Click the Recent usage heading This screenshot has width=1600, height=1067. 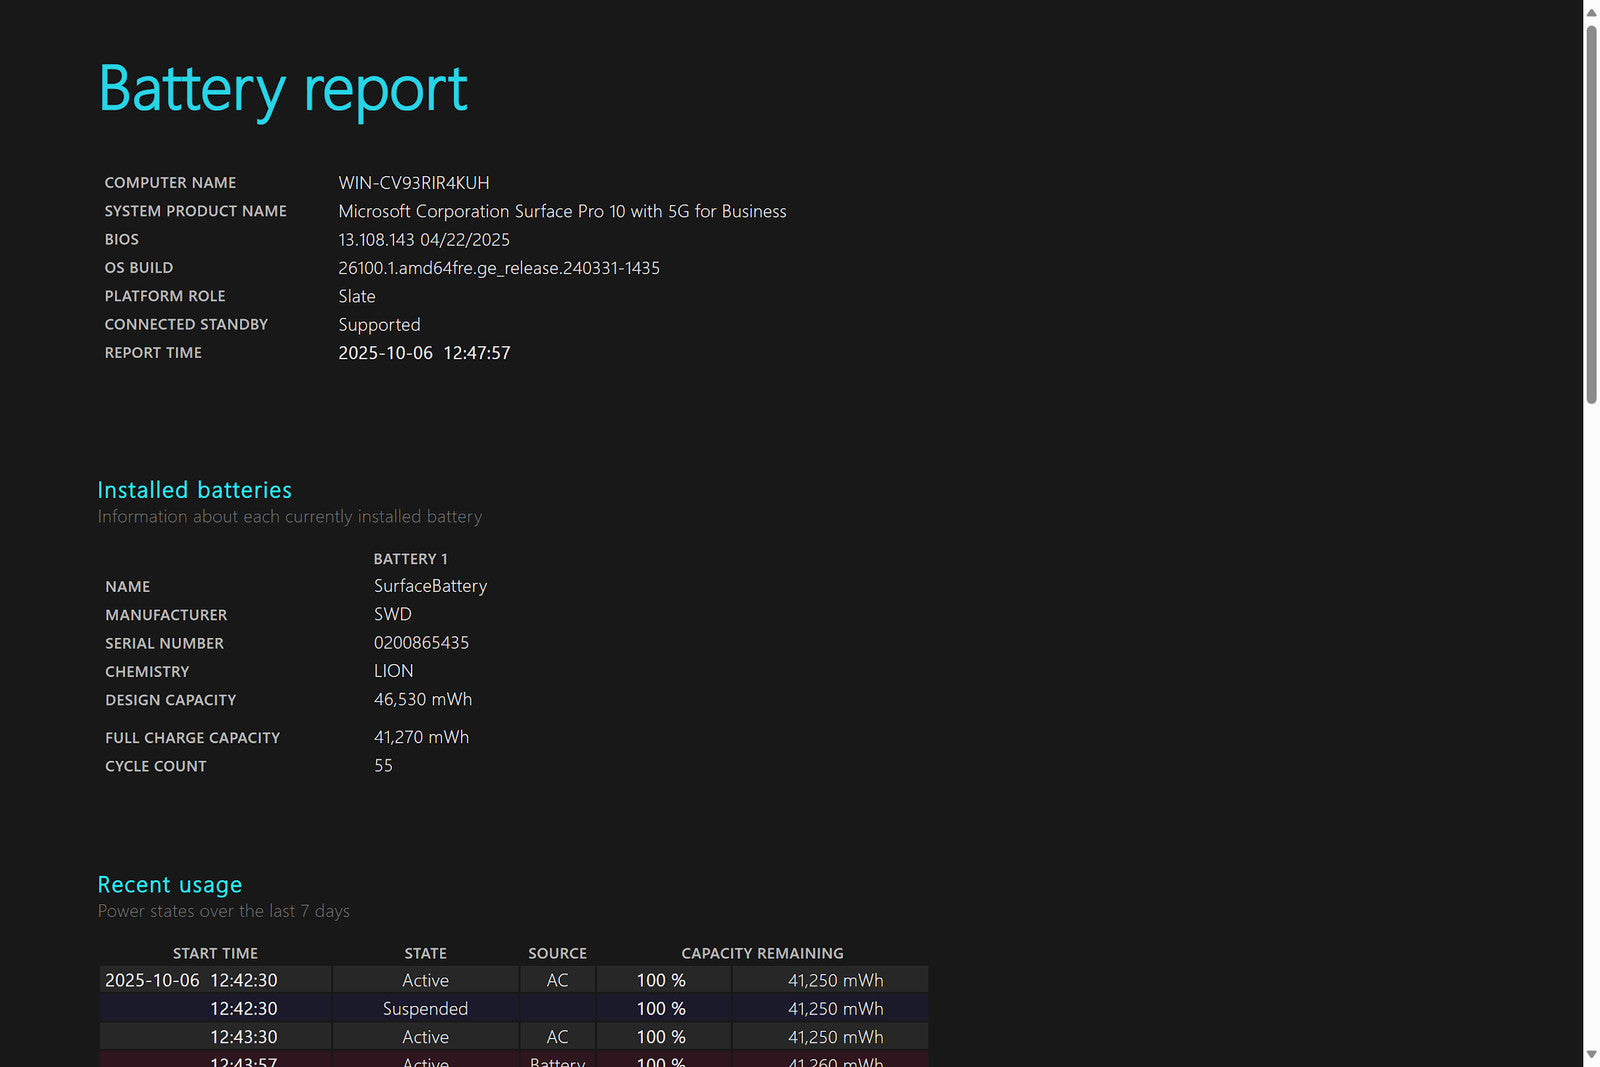tap(170, 885)
